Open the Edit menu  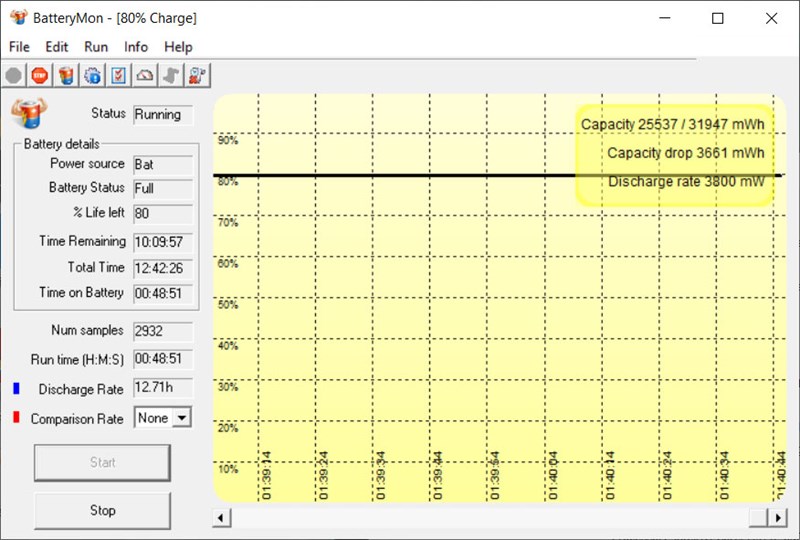(57, 47)
